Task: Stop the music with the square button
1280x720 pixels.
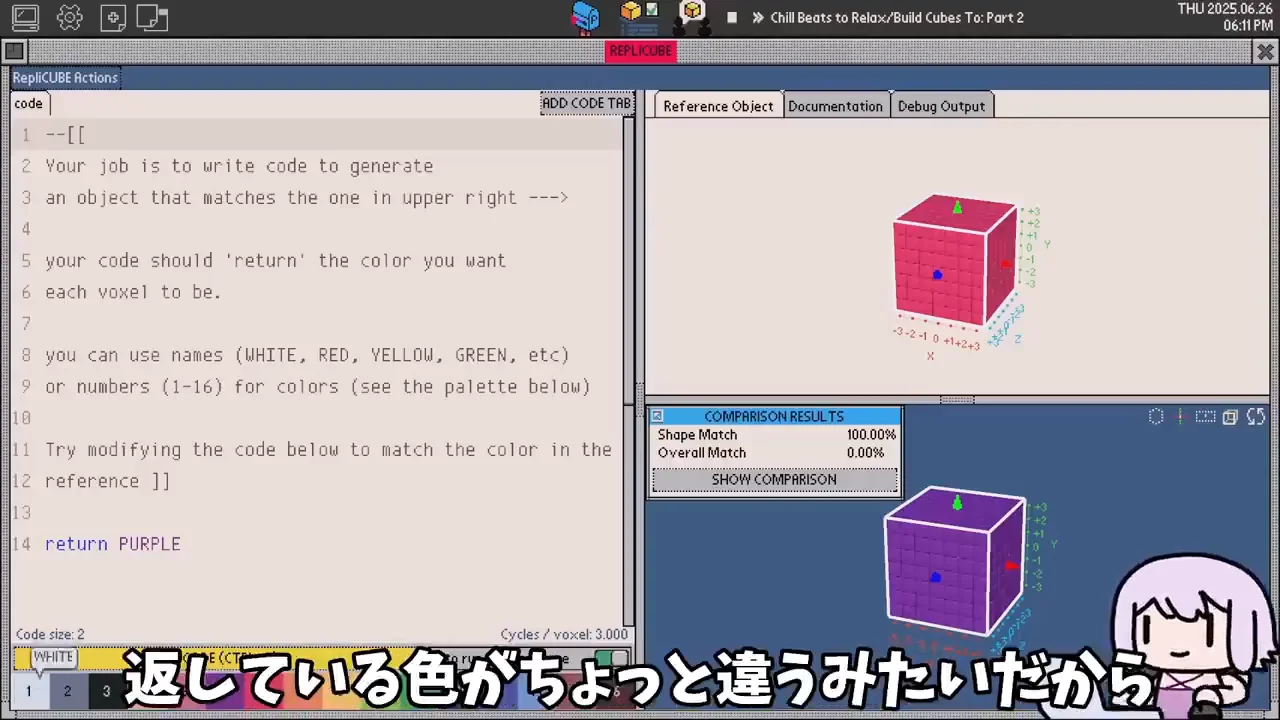Action: [x=732, y=17]
